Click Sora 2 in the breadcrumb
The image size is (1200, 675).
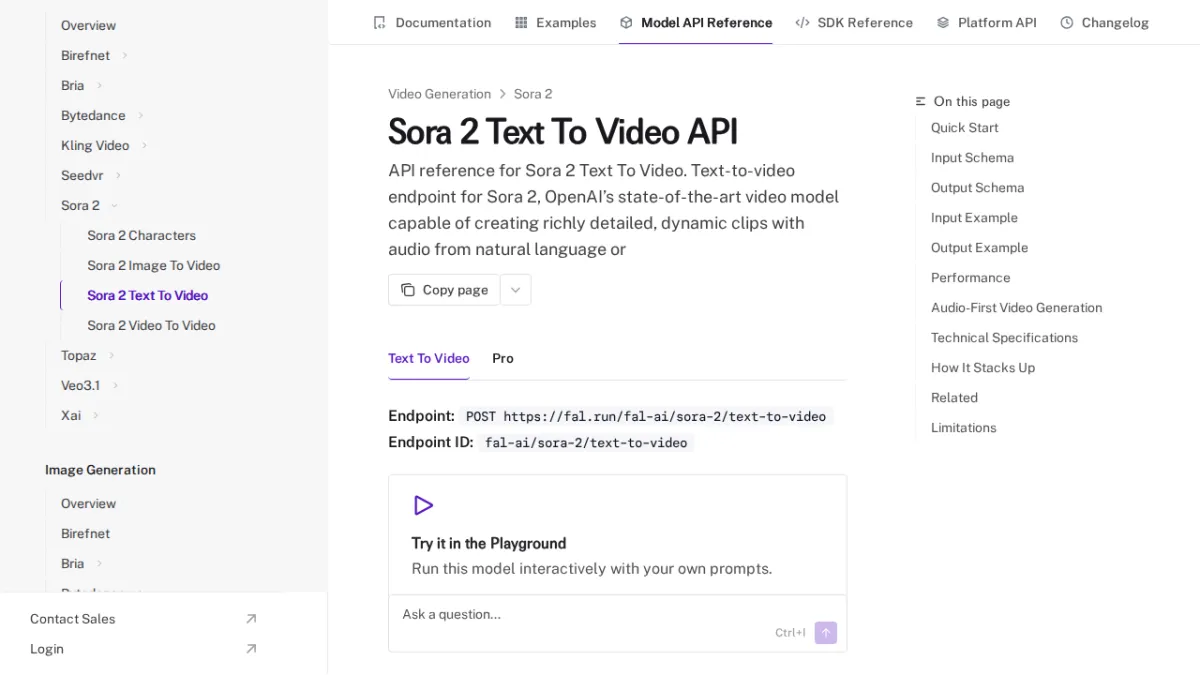click(533, 94)
